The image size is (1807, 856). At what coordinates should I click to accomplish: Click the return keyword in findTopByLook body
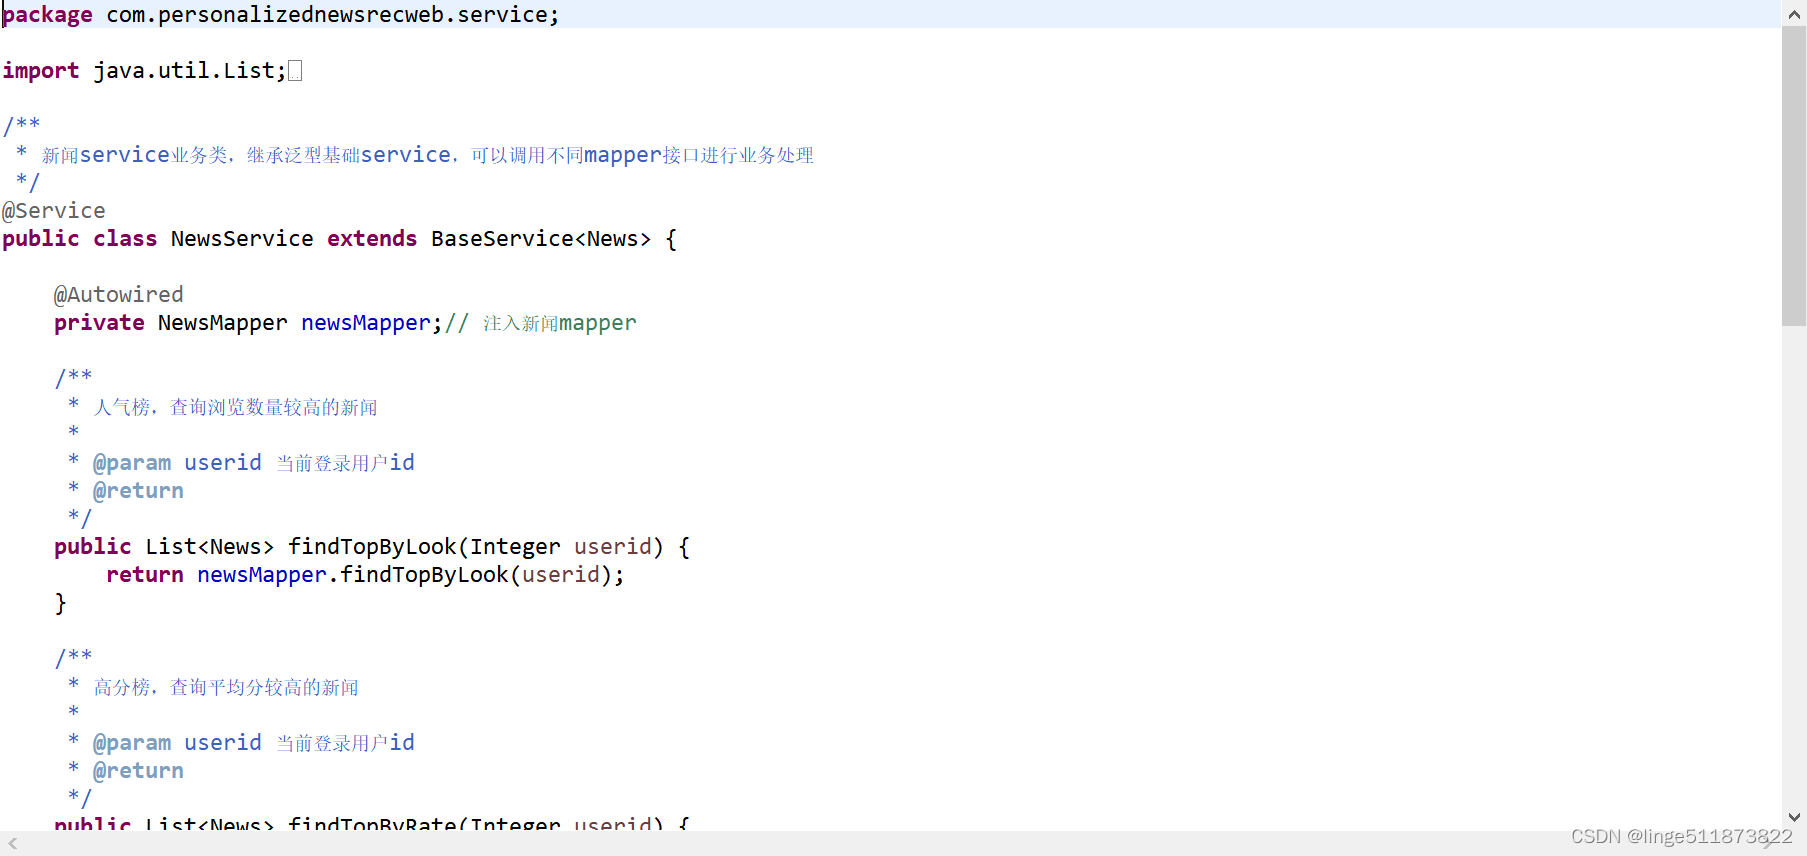(145, 575)
